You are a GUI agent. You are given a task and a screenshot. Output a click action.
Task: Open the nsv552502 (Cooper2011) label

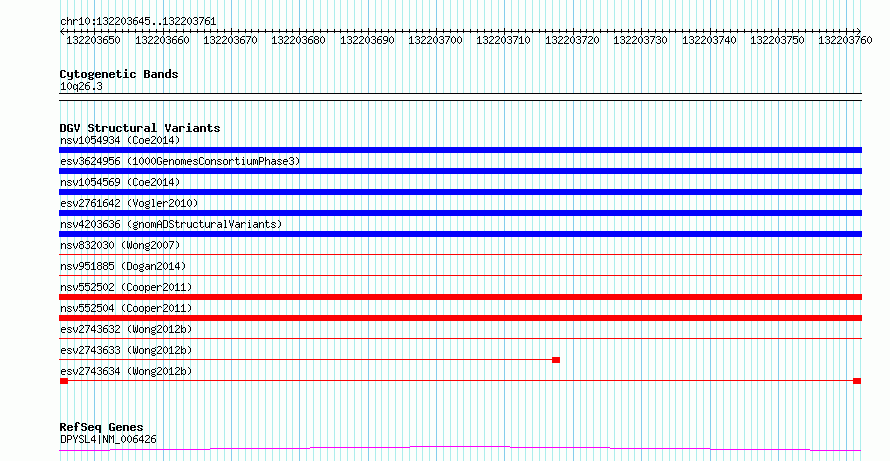(x=126, y=287)
